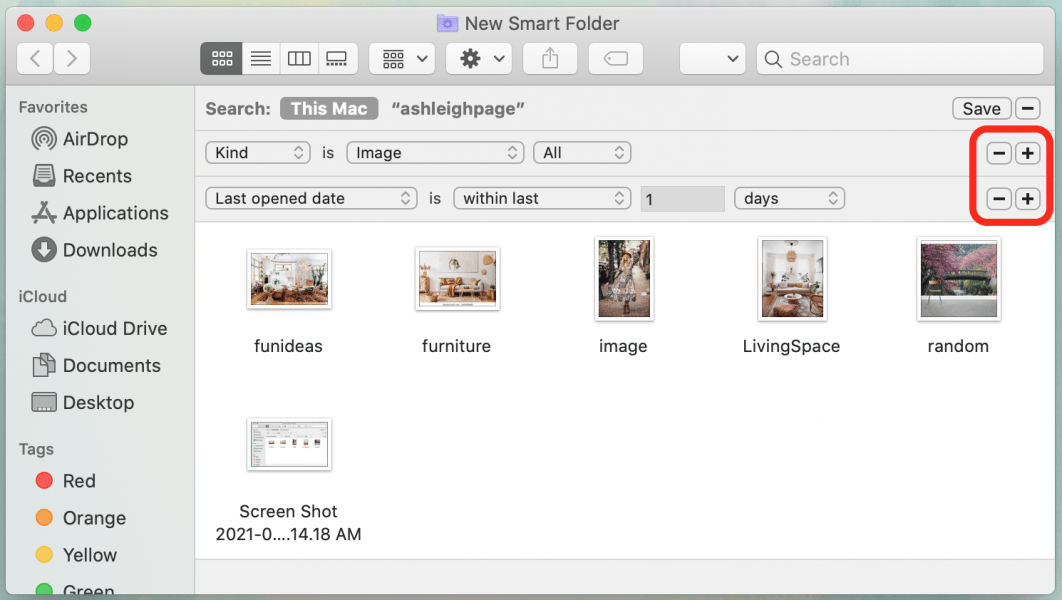This screenshot has width=1062, height=600.
Task: Click the iCloud Drive cloud icon
Action: click(x=44, y=328)
